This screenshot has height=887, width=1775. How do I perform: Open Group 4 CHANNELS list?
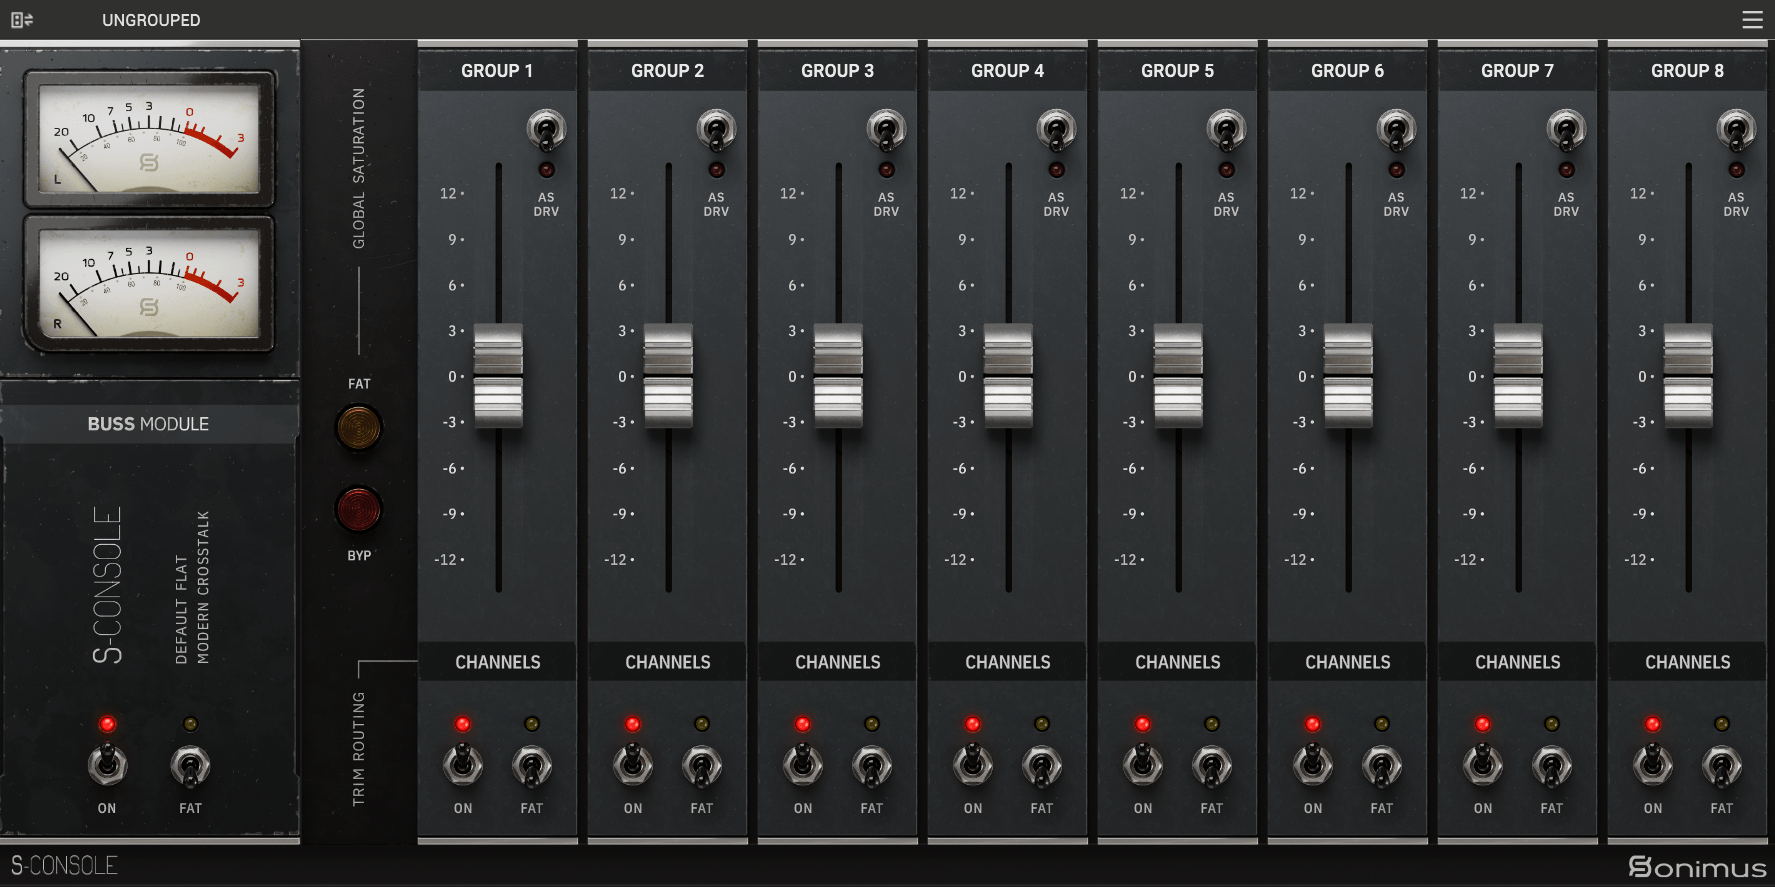point(1008,662)
